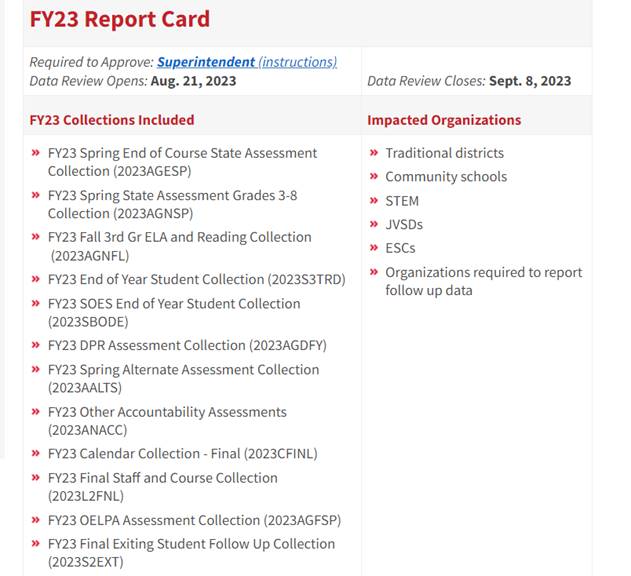Click the bullet arrow beside Community schools
631x576 pixels.
pyautogui.click(x=374, y=177)
